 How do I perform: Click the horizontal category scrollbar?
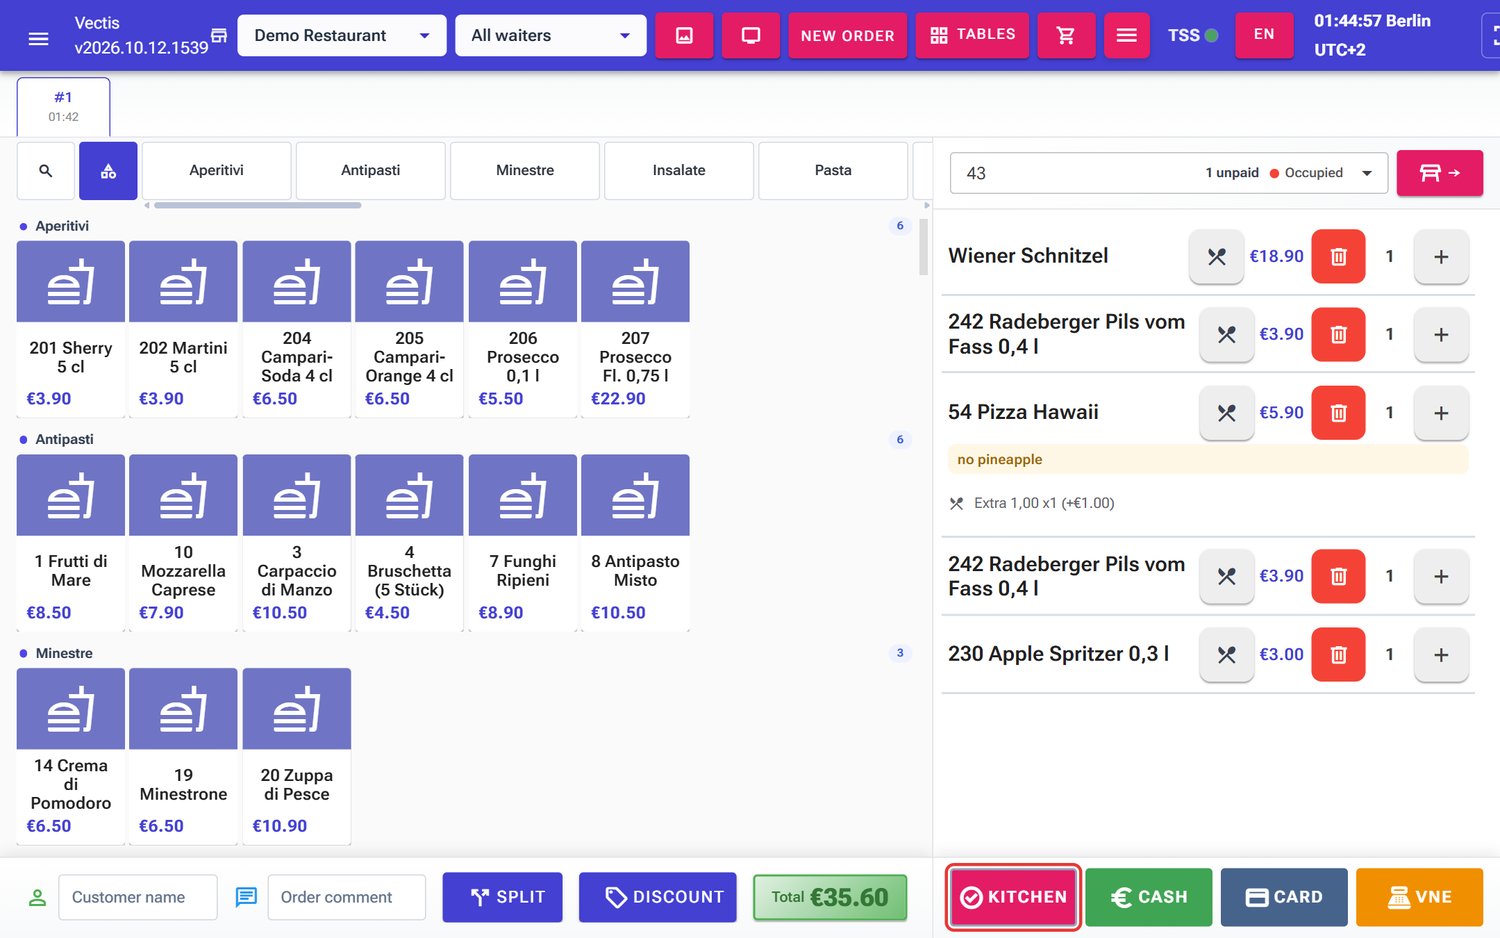258,205
